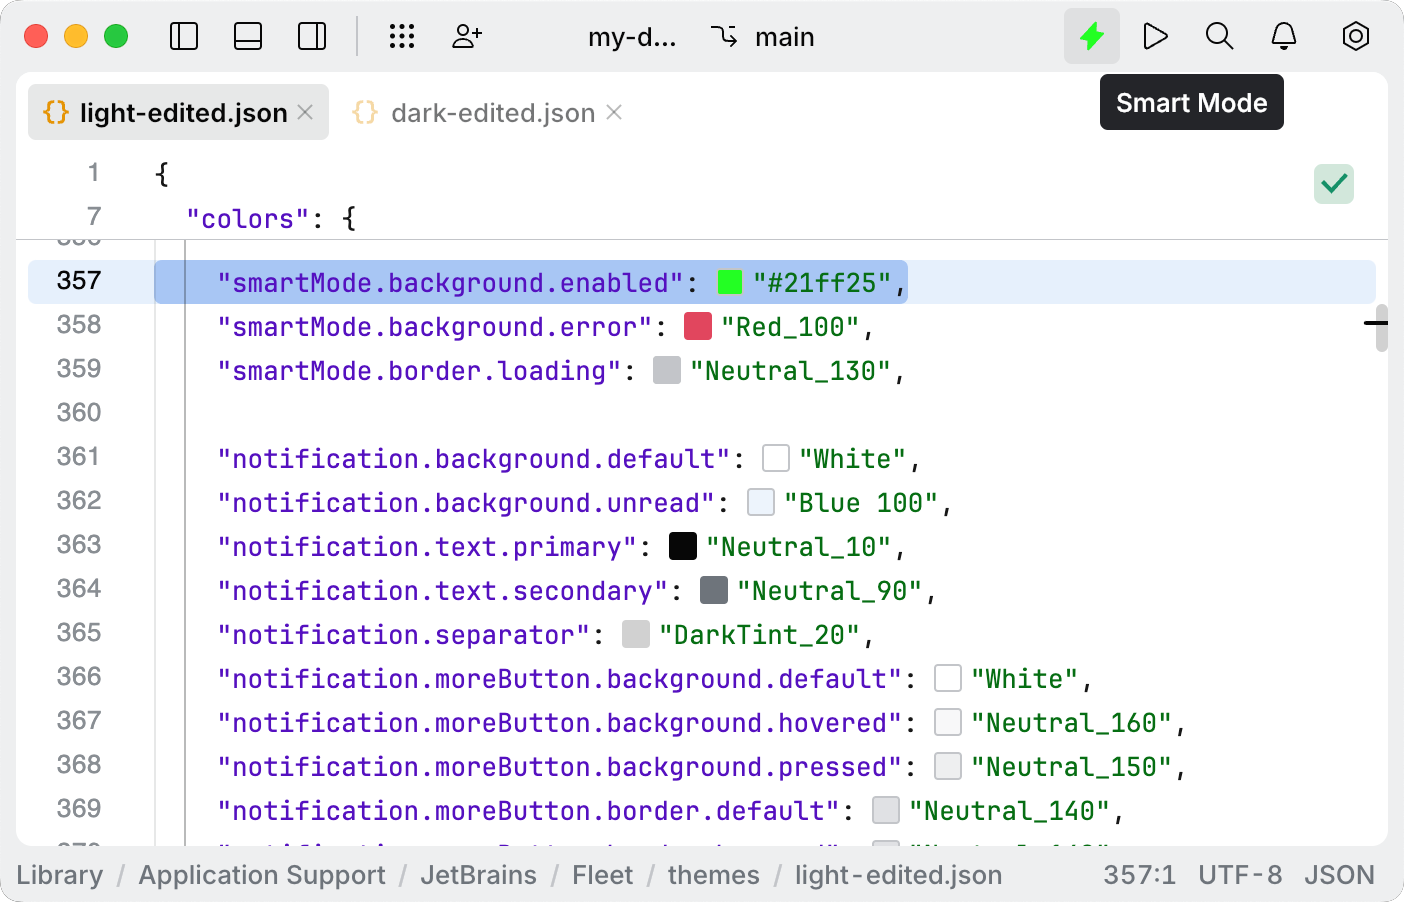The height and width of the screenshot is (902, 1404).
Task: Click the themes breadcrumb link
Action: click(713, 875)
